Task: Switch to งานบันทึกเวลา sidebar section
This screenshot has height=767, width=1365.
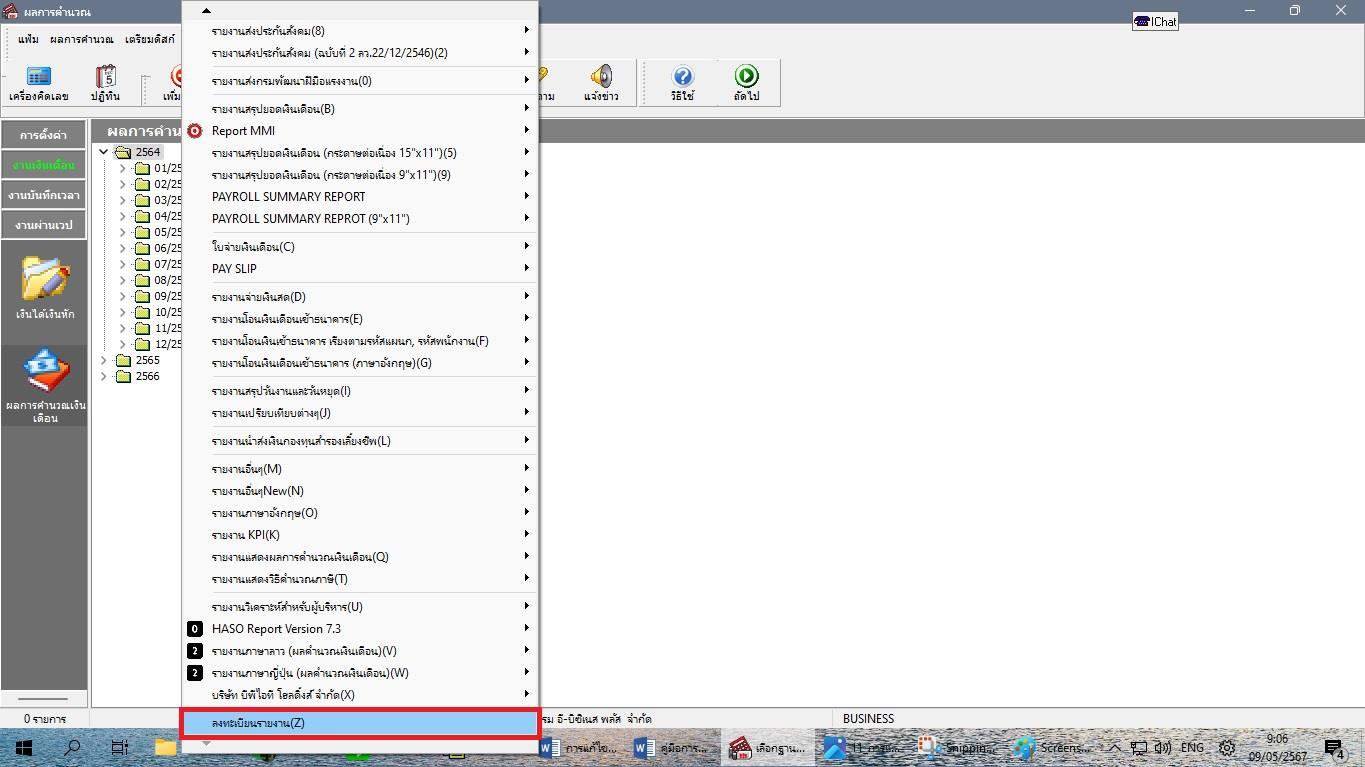Action: pyautogui.click(x=43, y=195)
